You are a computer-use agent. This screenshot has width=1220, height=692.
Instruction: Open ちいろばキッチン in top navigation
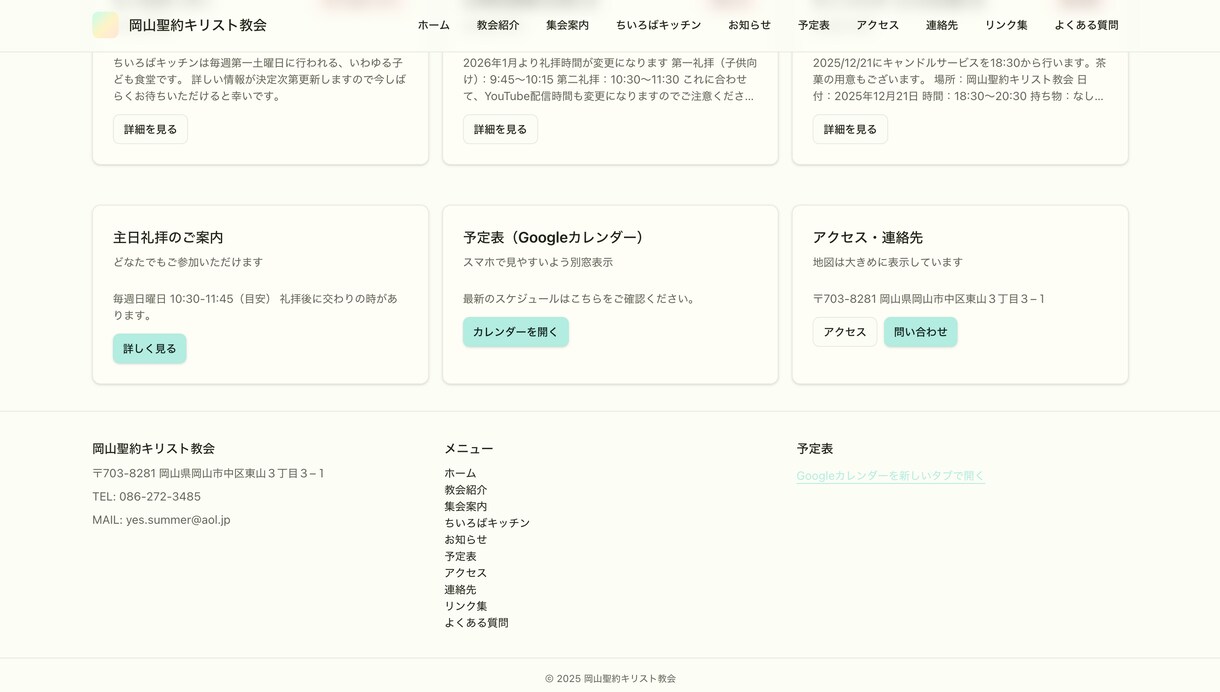pyautogui.click(x=659, y=25)
